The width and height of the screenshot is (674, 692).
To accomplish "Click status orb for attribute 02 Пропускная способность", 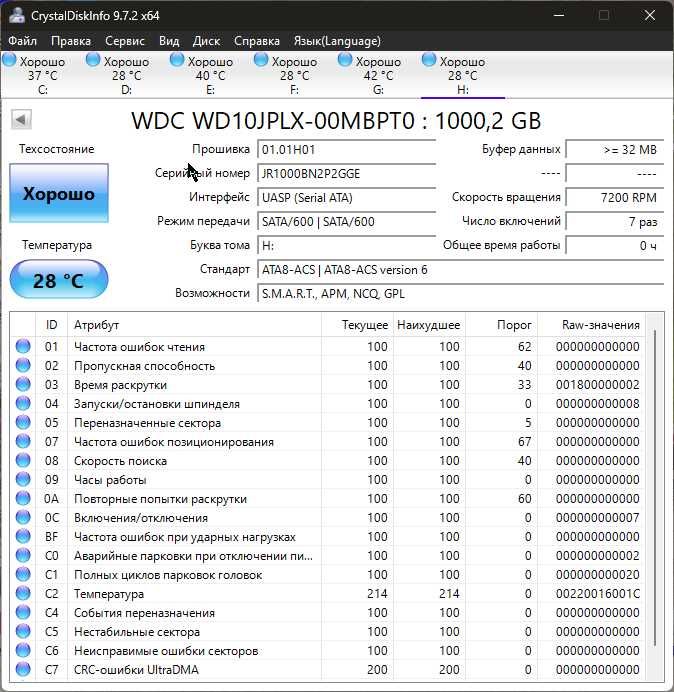I will [23, 365].
